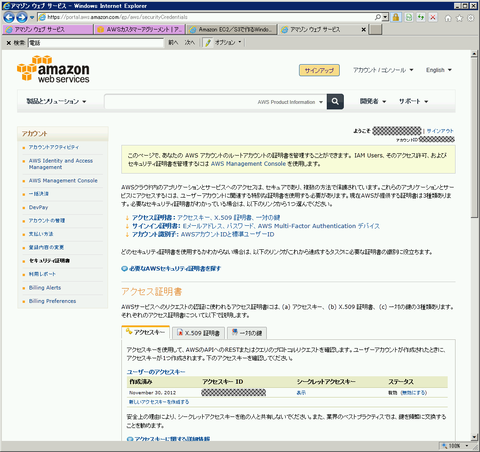Click 必要なAWSセキュリティ証明書を探す link
Viewport: 480px width, 452px height.
point(175,269)
